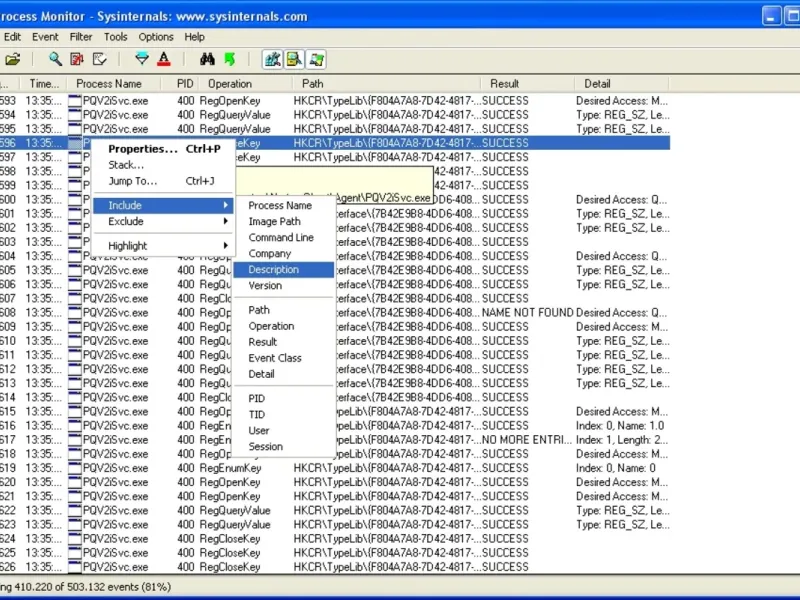800x600 pixels.
Task: Choose Jump To... in the context menu
Action: 163,181
